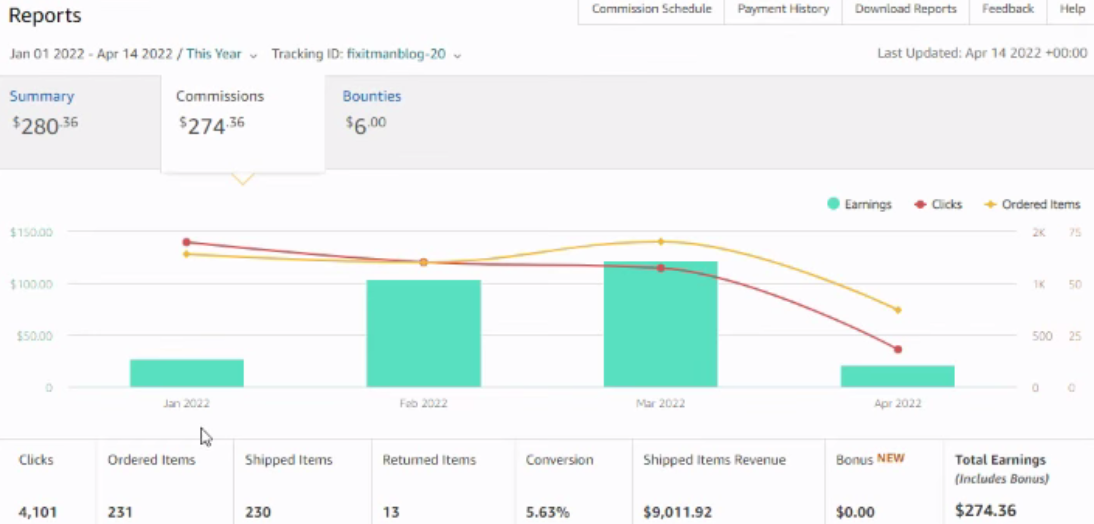Click the Shipped Items column header
Image resolution: width=1094 pixels, height=524 pixels.
pyautogui.click(x=289, y=460)
